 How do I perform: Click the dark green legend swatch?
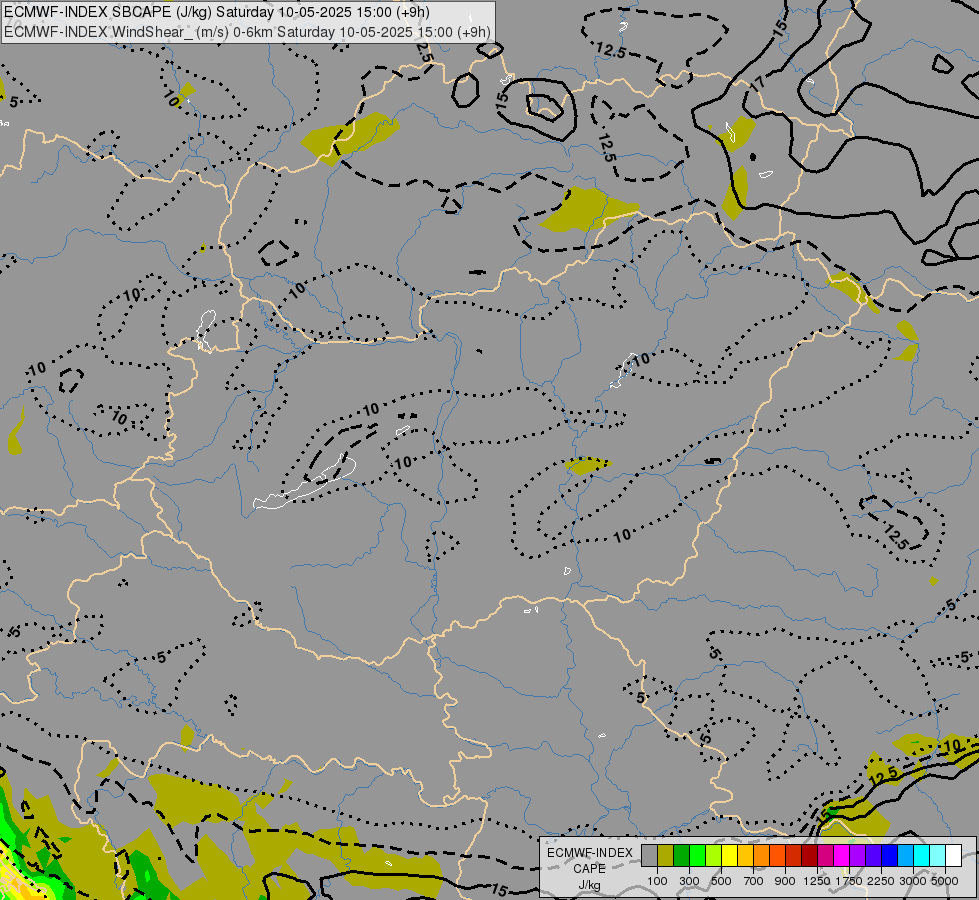tap(681, 855)
